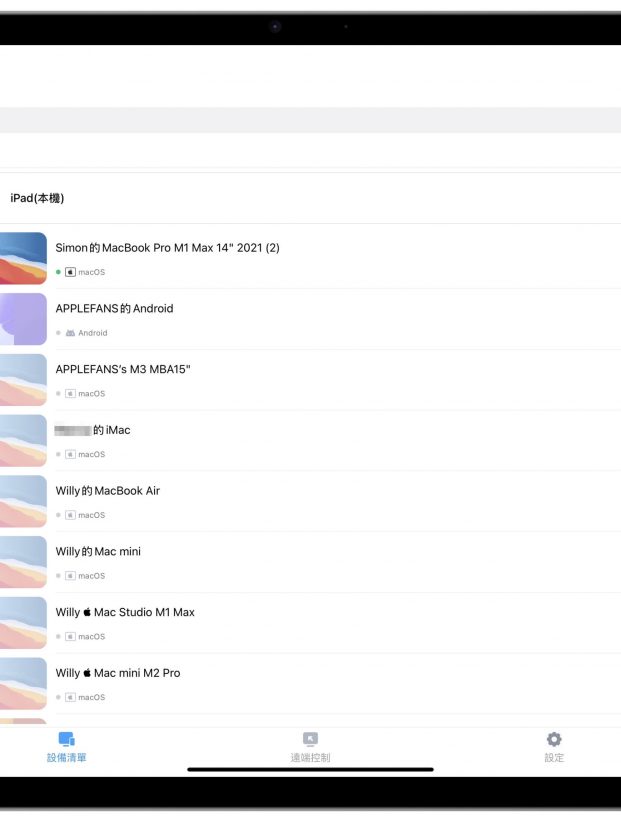
Task: Switch to the 遠端控制 remote control tab
Action: coord(310,757)
